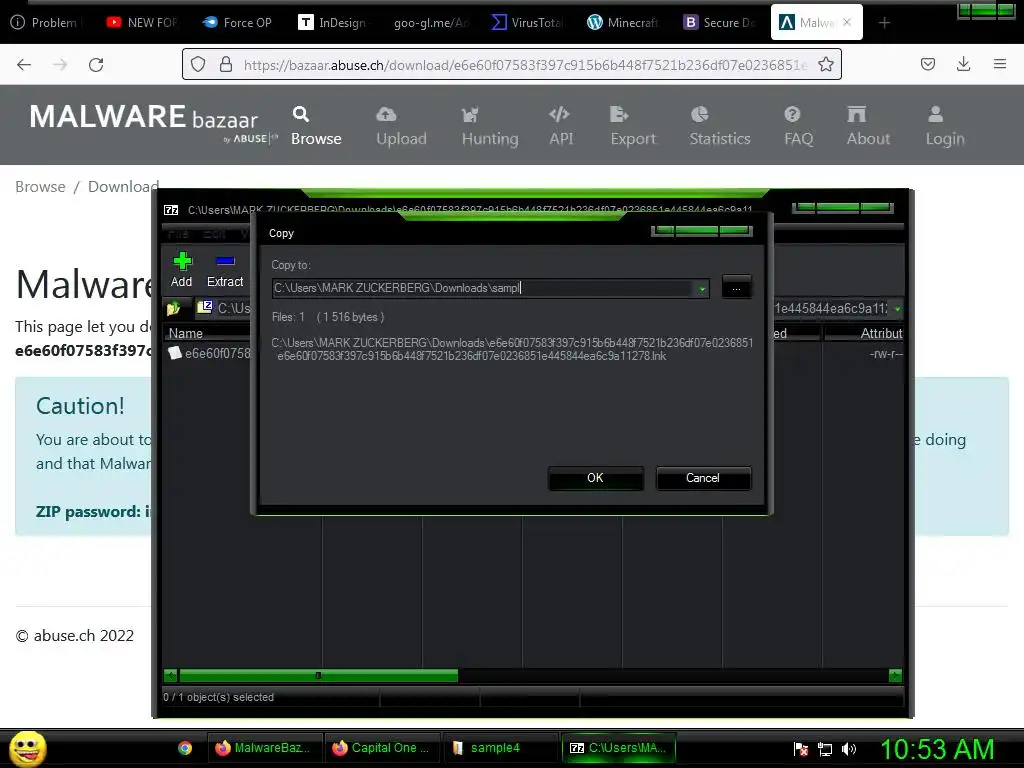Close the Malware browser tab
Image resolution: width=1024 pixels, height=768 pixels.
pyautogui.click(x=847, y=22)
